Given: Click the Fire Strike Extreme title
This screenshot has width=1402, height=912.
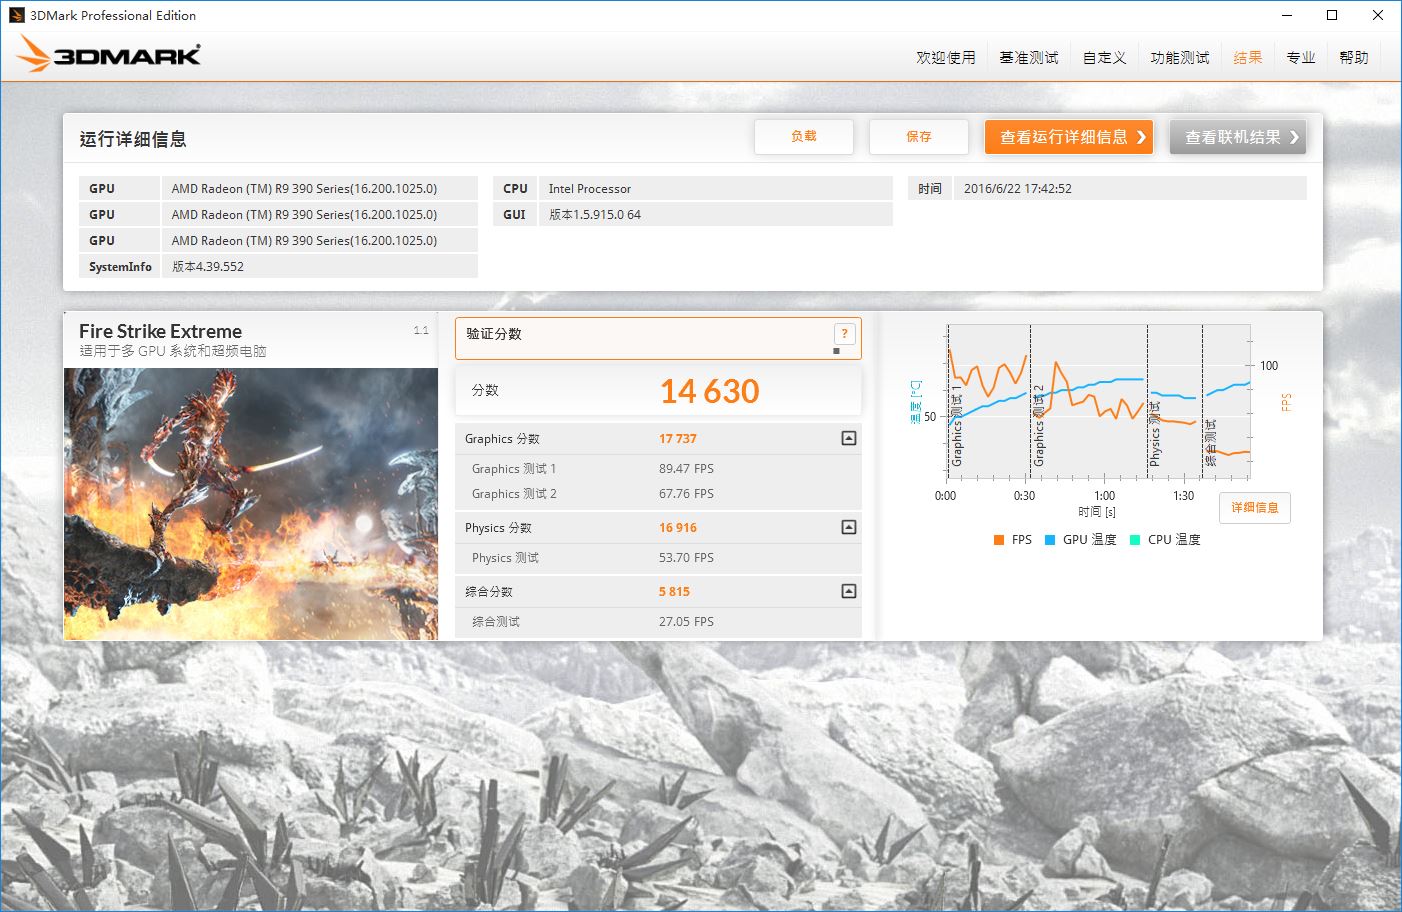Looking at the screenshot, I should (x=160, y=331).
